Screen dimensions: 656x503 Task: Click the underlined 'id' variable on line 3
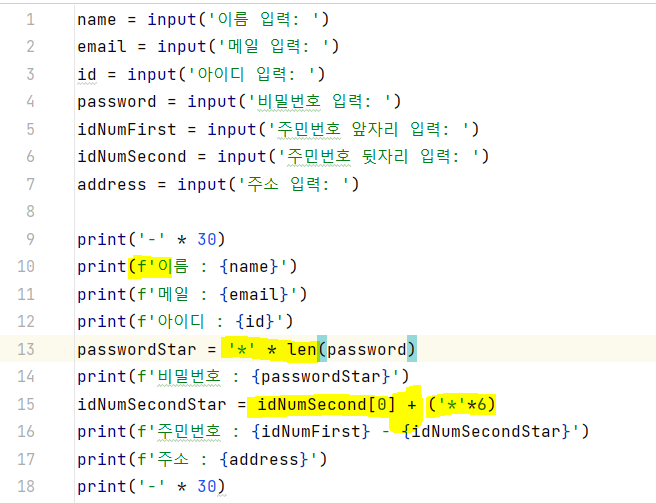(x=87, y=74)
